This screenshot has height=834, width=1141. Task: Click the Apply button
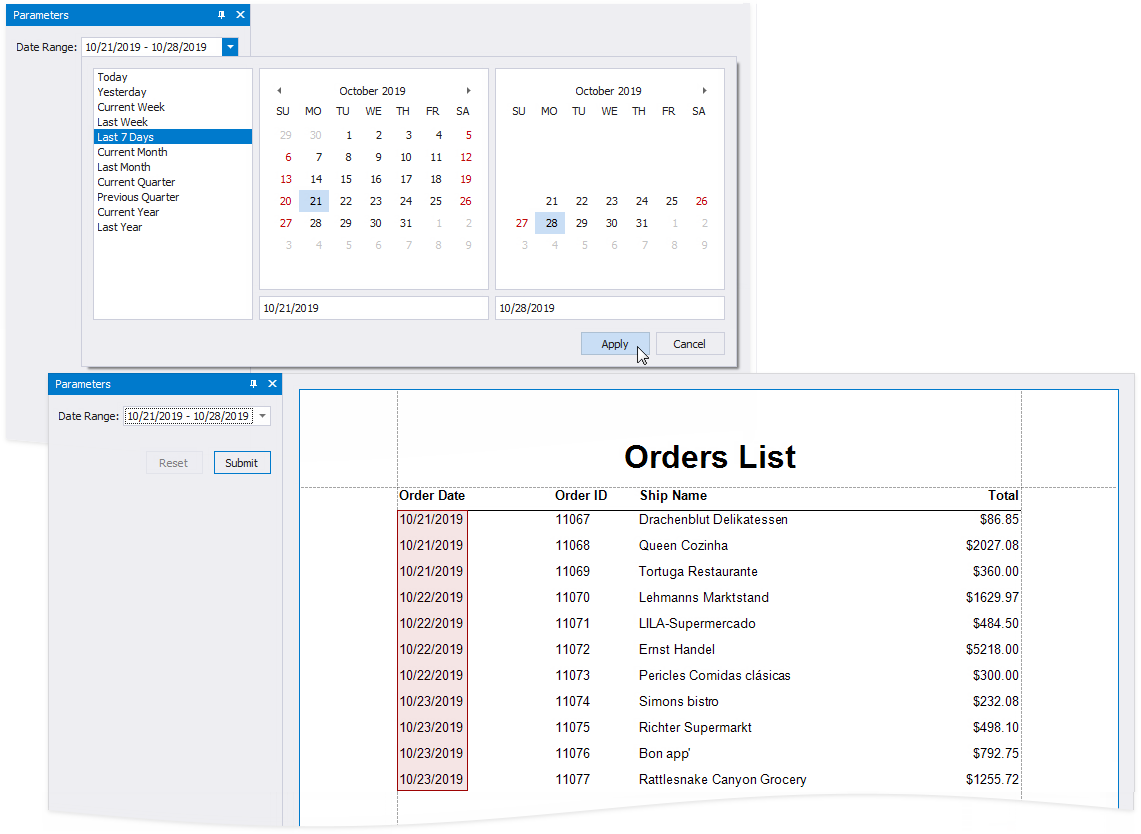click(x=615, y=344)
